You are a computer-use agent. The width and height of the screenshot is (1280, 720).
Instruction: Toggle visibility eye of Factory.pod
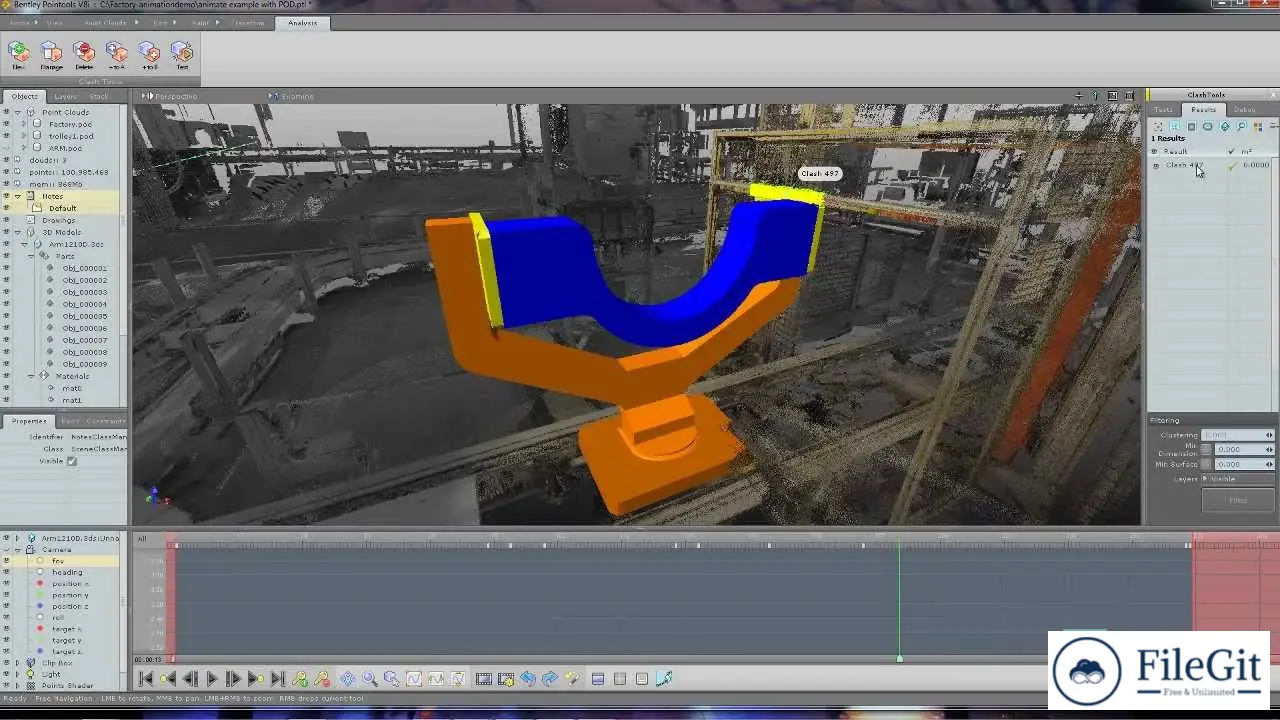pos(6,124)
